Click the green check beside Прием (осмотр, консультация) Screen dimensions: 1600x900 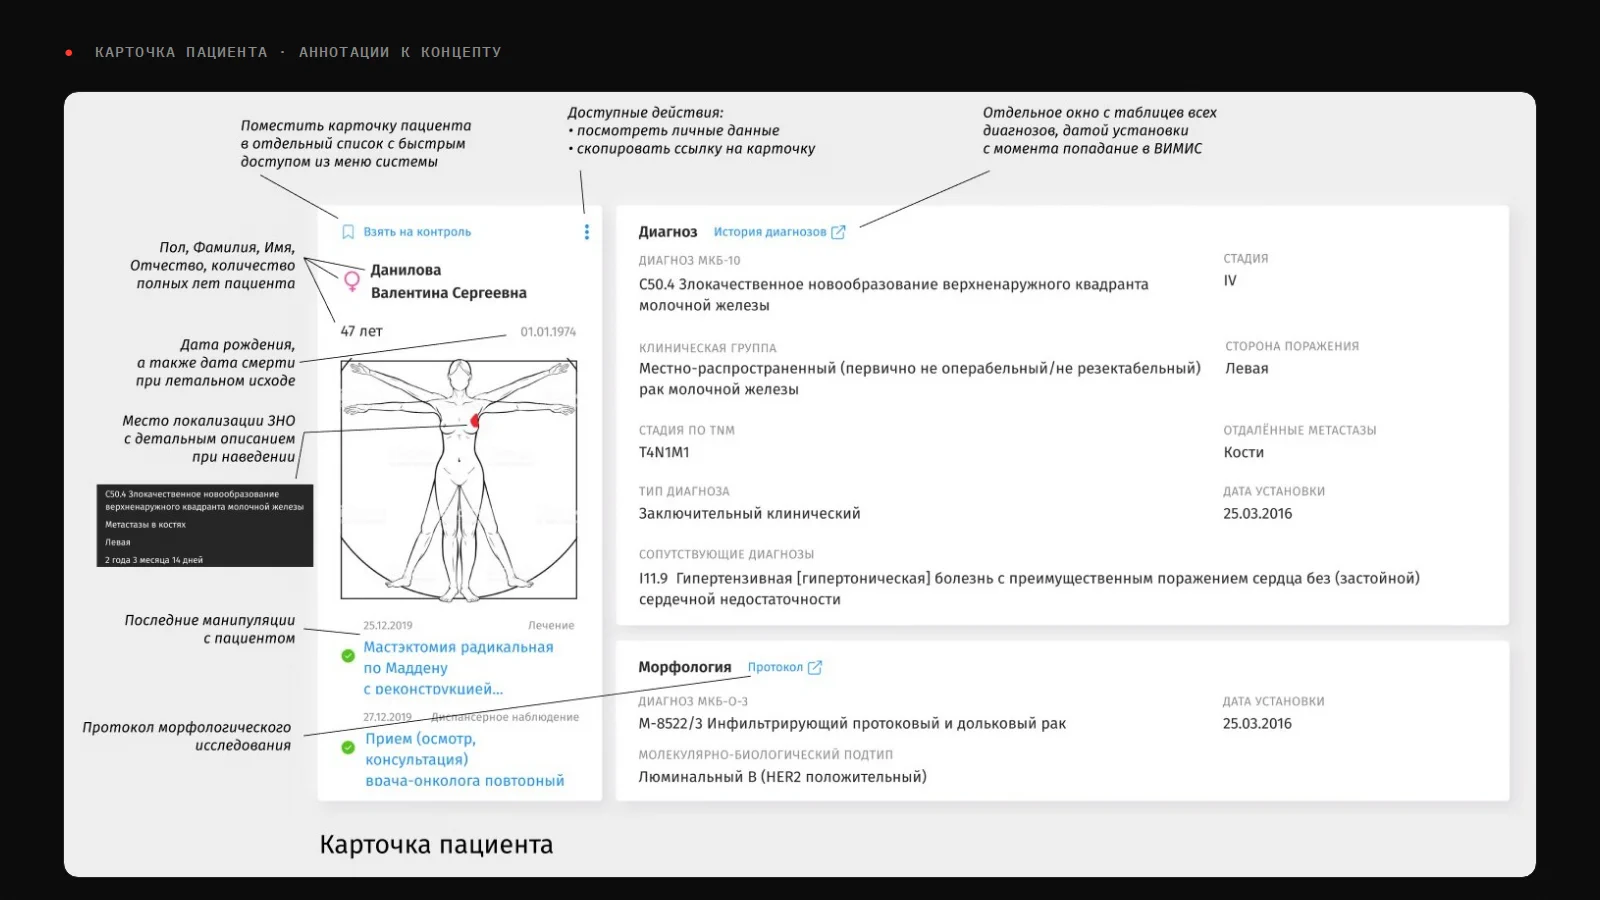click(x=348, y=747)
